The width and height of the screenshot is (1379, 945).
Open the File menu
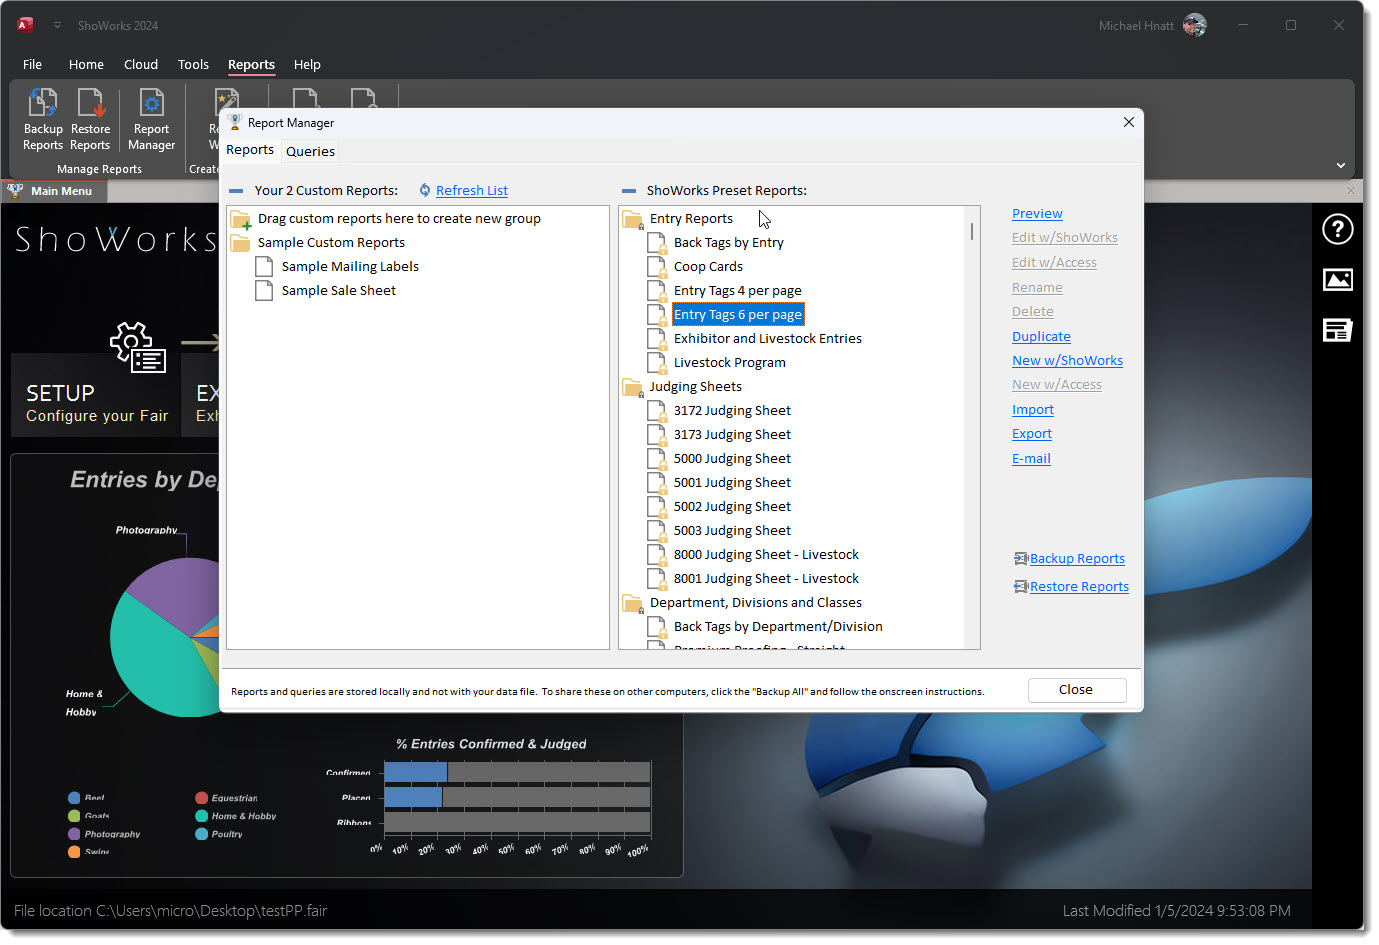pos(33,65)
